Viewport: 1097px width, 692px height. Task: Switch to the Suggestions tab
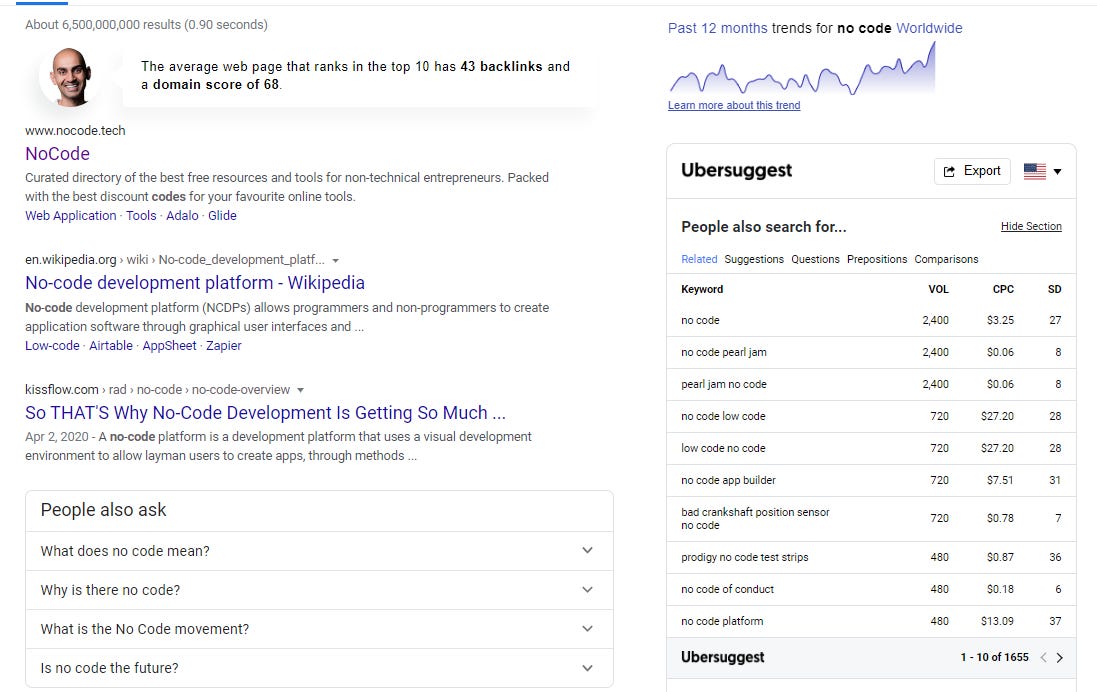(x=753, y=259)
